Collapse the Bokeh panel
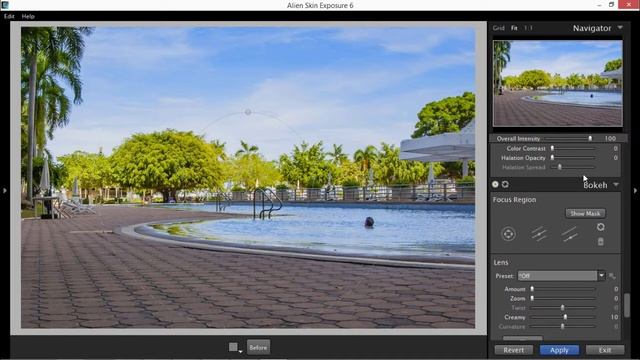 tap(616, 185)
